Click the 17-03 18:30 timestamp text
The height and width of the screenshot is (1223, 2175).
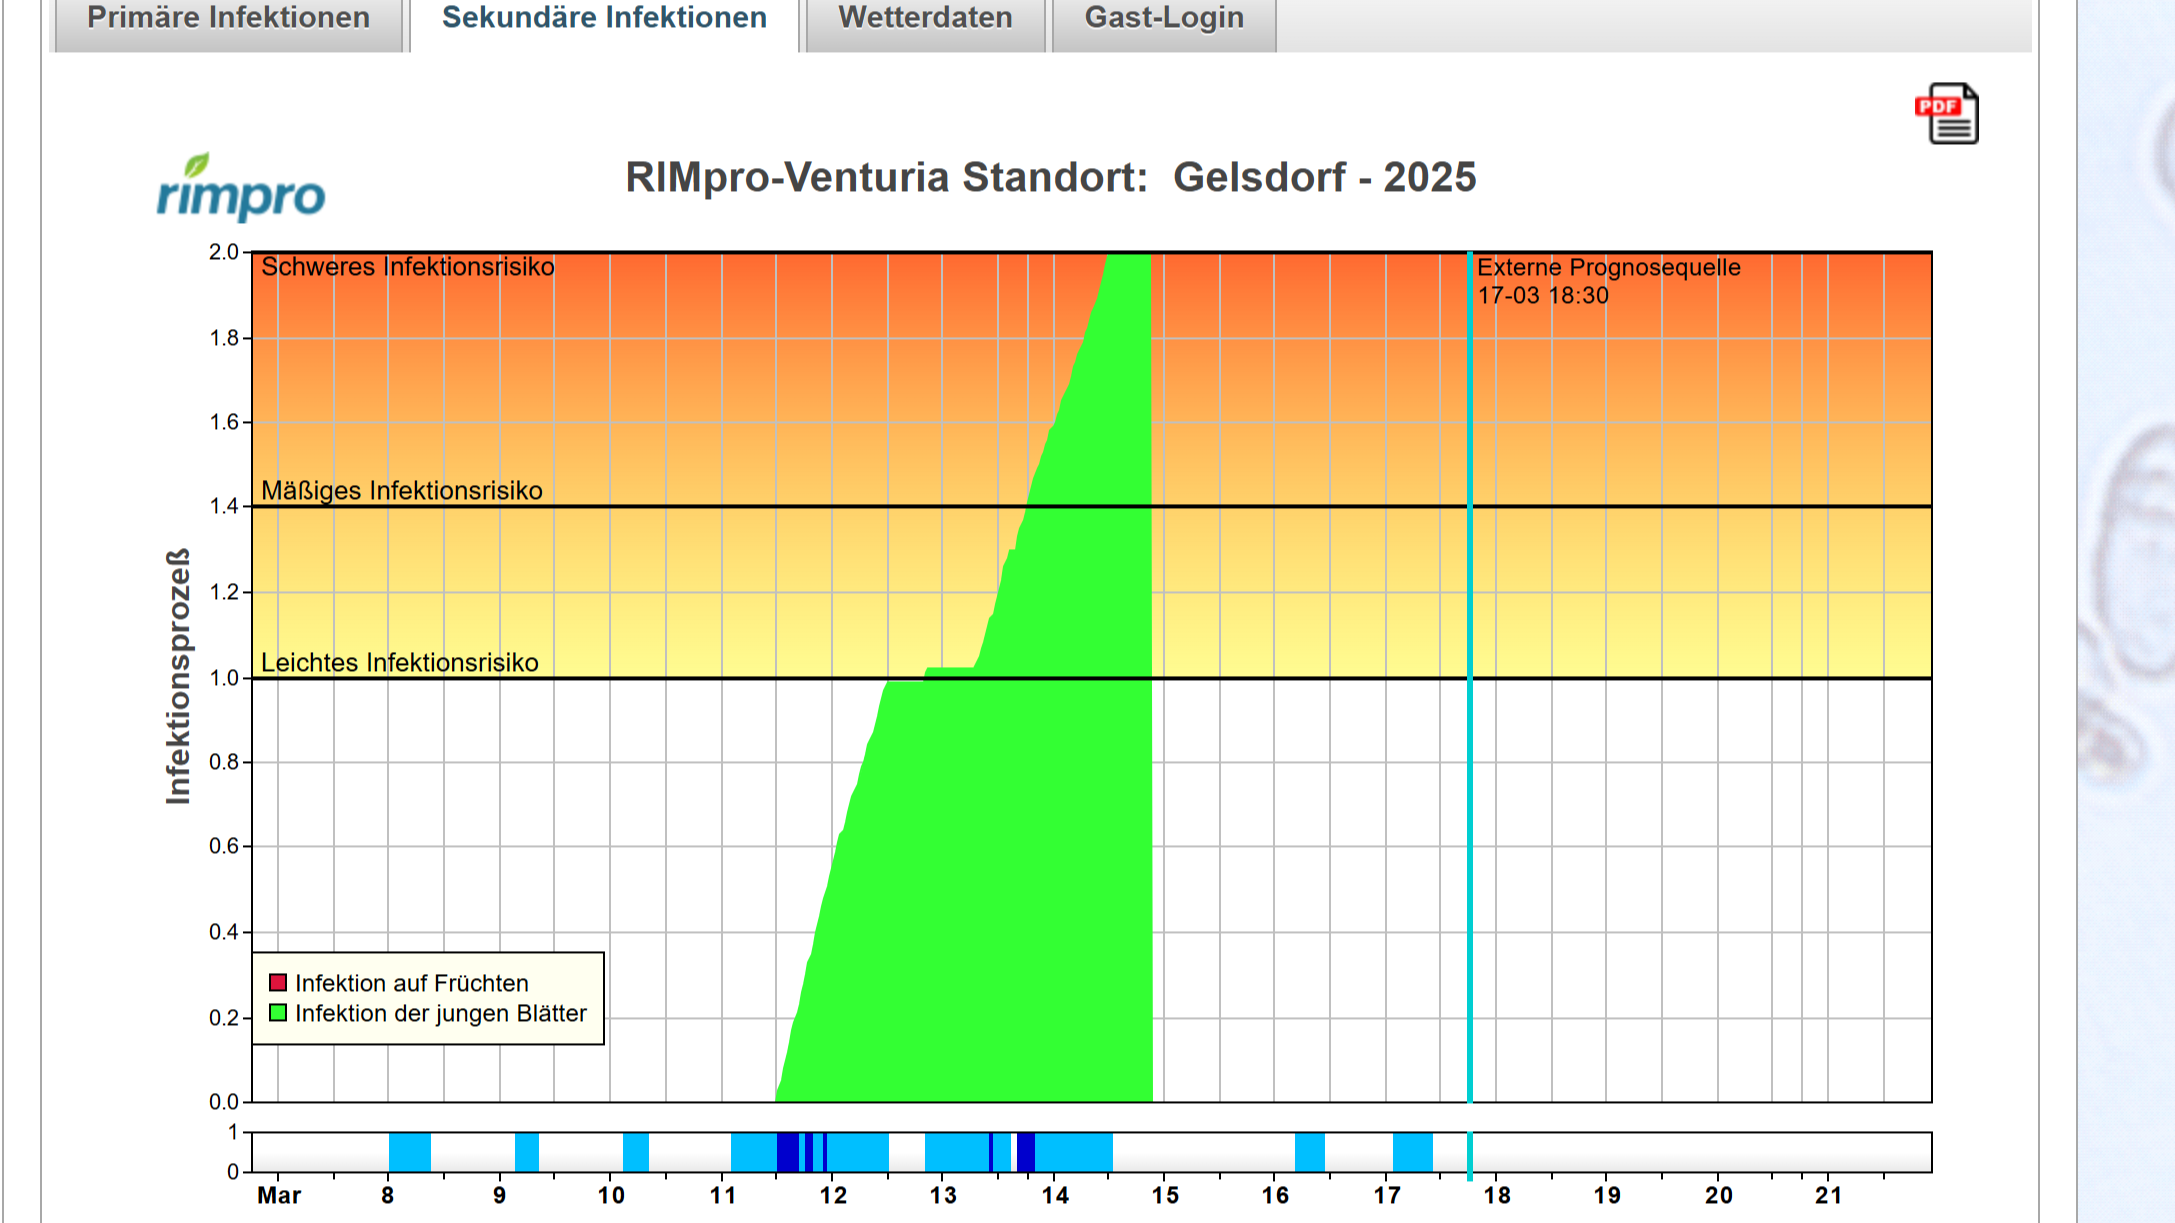point(1543,296)
